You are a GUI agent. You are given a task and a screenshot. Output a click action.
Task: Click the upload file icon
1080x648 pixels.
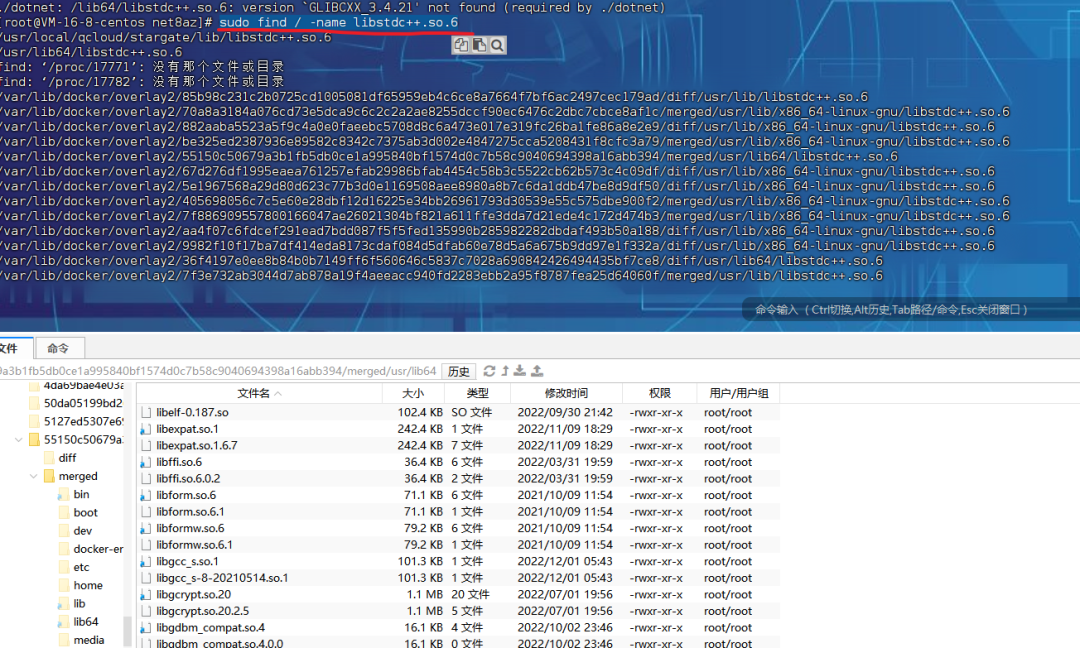pyautogui.click(x=537, y=369)
